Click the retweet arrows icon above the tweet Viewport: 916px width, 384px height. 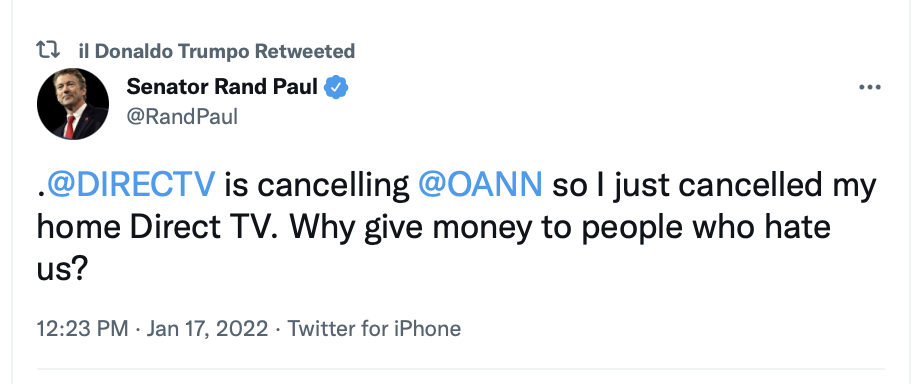(48, 50)
